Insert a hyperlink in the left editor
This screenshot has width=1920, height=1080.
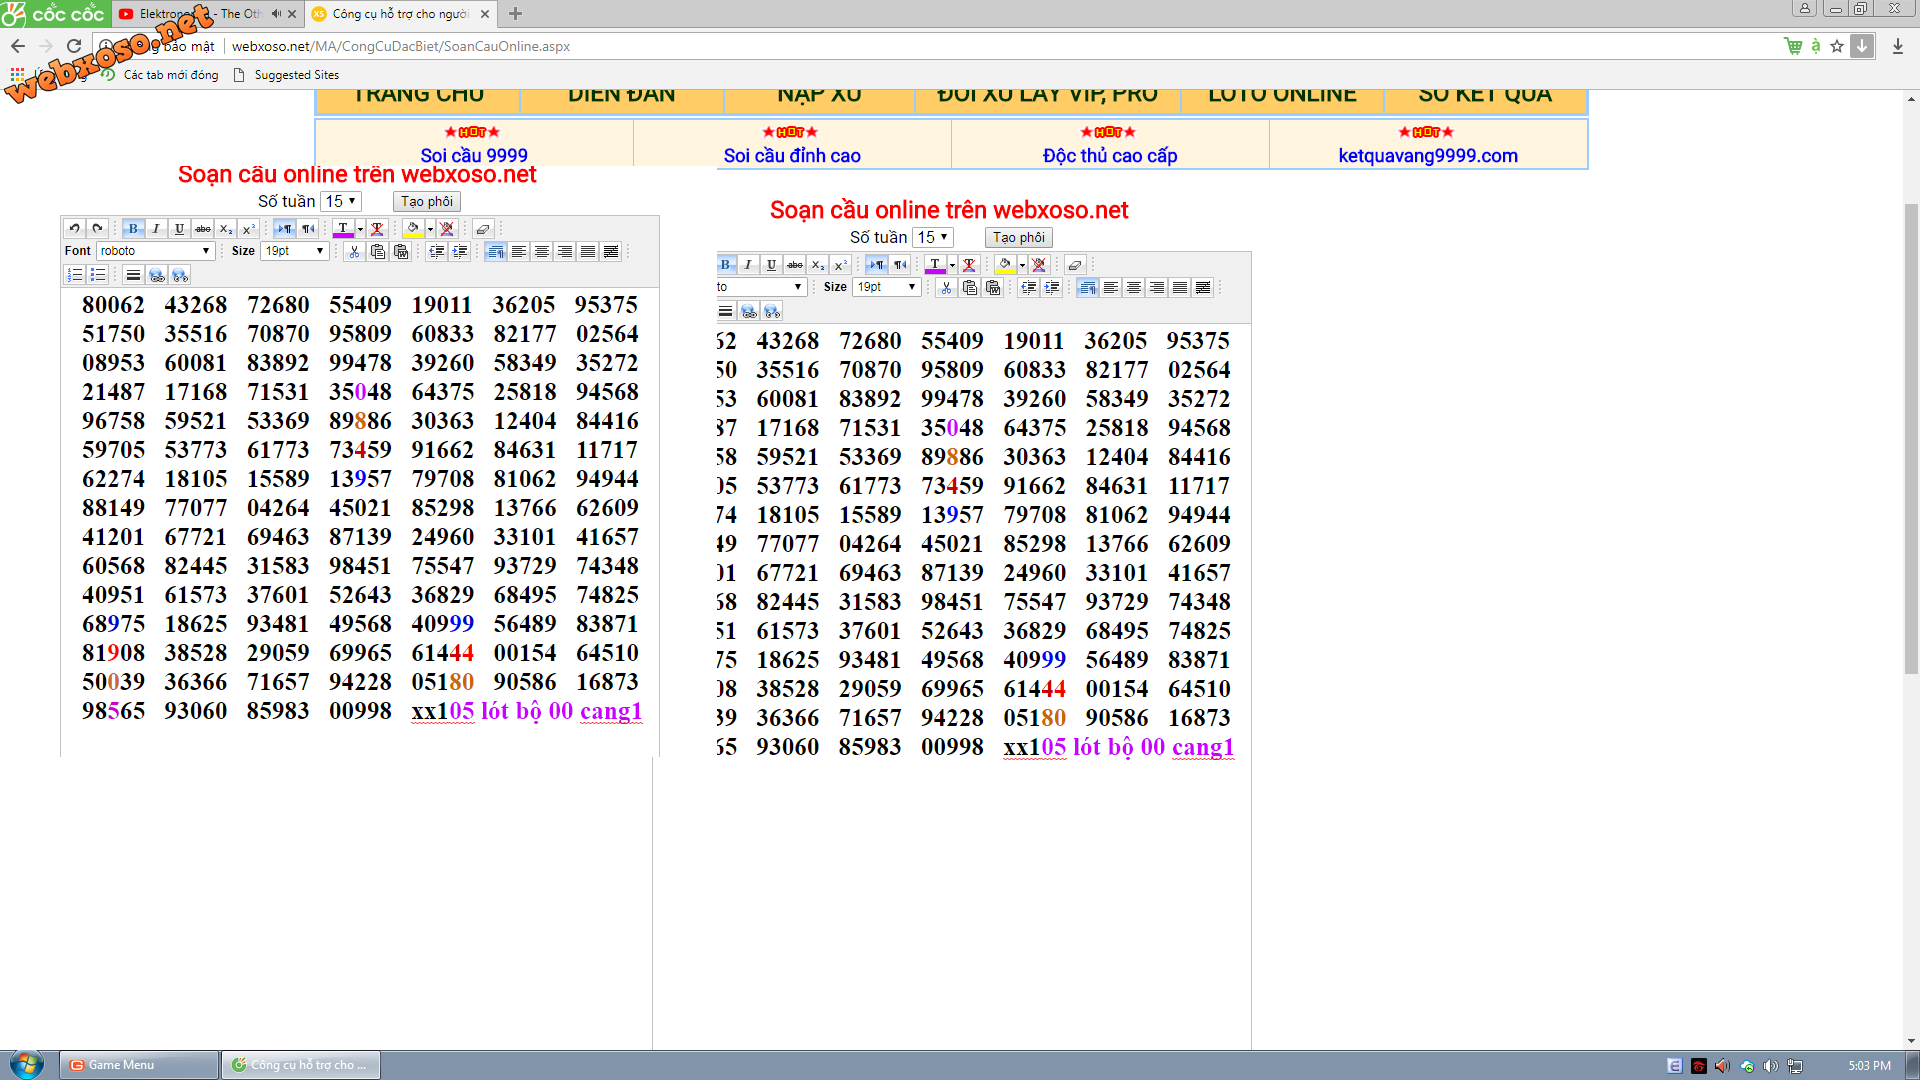point(157,275)
